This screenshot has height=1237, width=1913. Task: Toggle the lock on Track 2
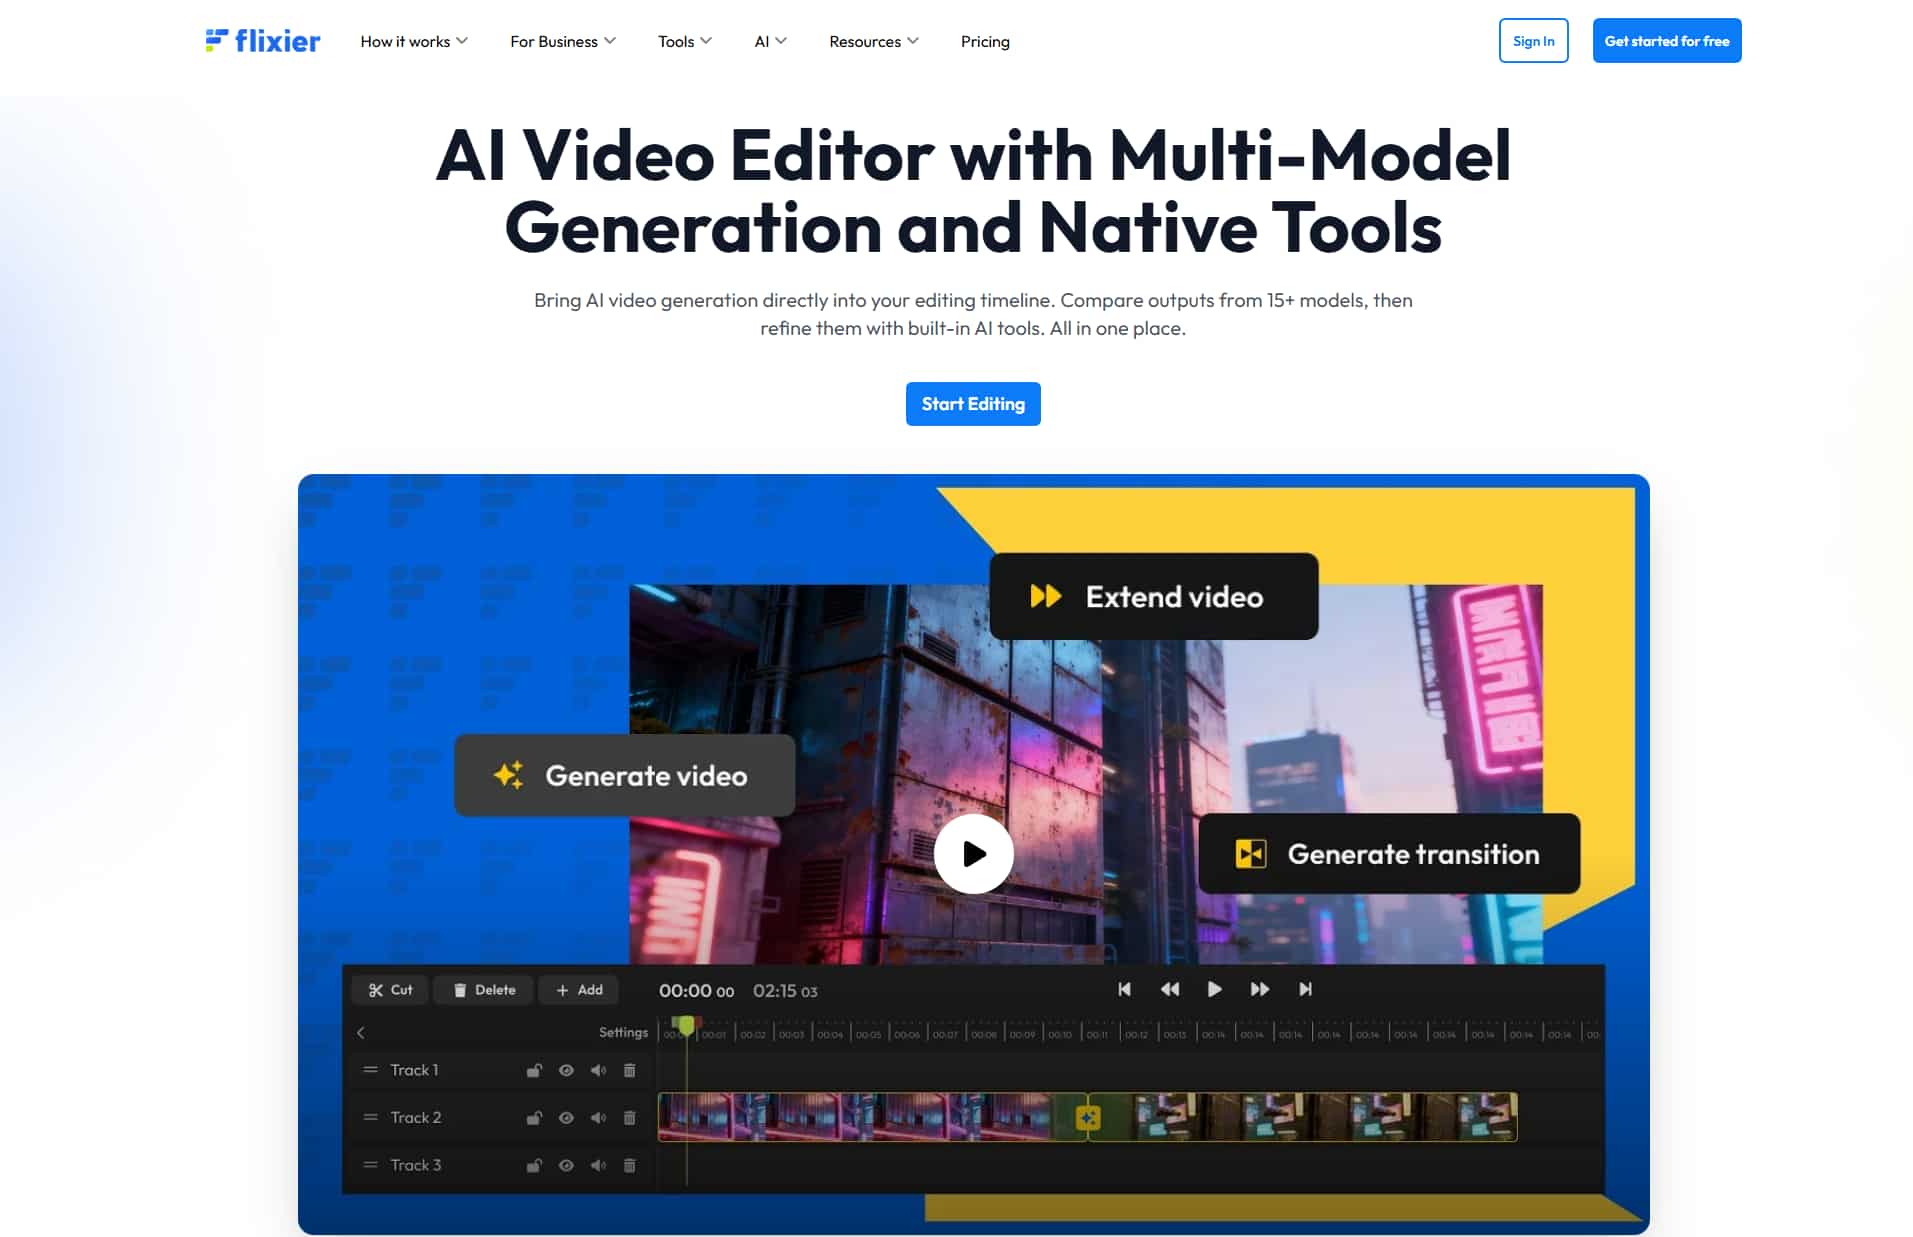pyautogui.click(x=534, y=1118)
